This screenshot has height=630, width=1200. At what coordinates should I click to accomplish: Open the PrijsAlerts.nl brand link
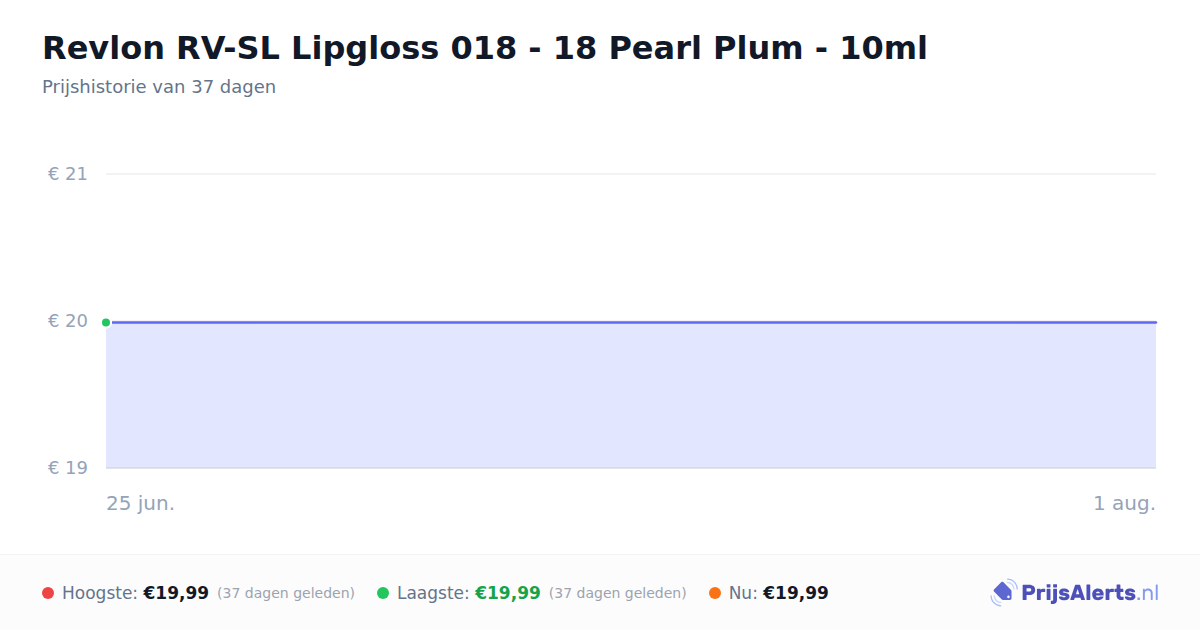[1074, 593]
